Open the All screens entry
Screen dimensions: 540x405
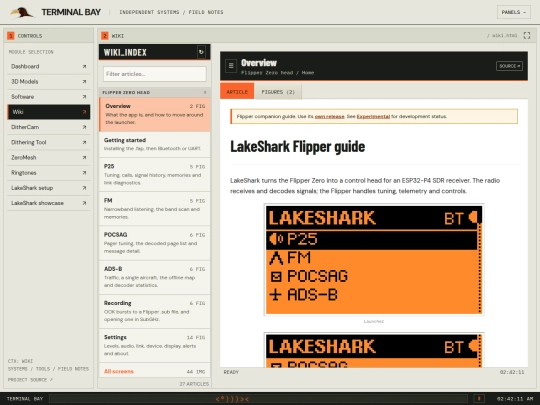click(x=154, y=371)
